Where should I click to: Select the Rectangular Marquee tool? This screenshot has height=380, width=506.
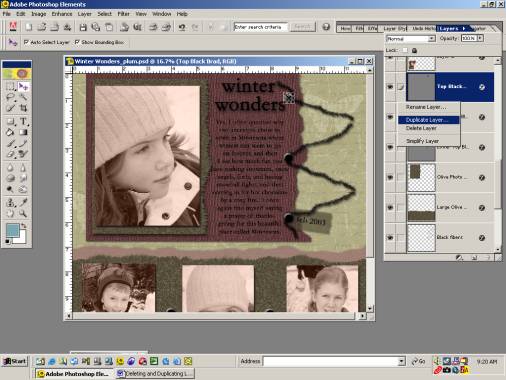pos(10,87)
